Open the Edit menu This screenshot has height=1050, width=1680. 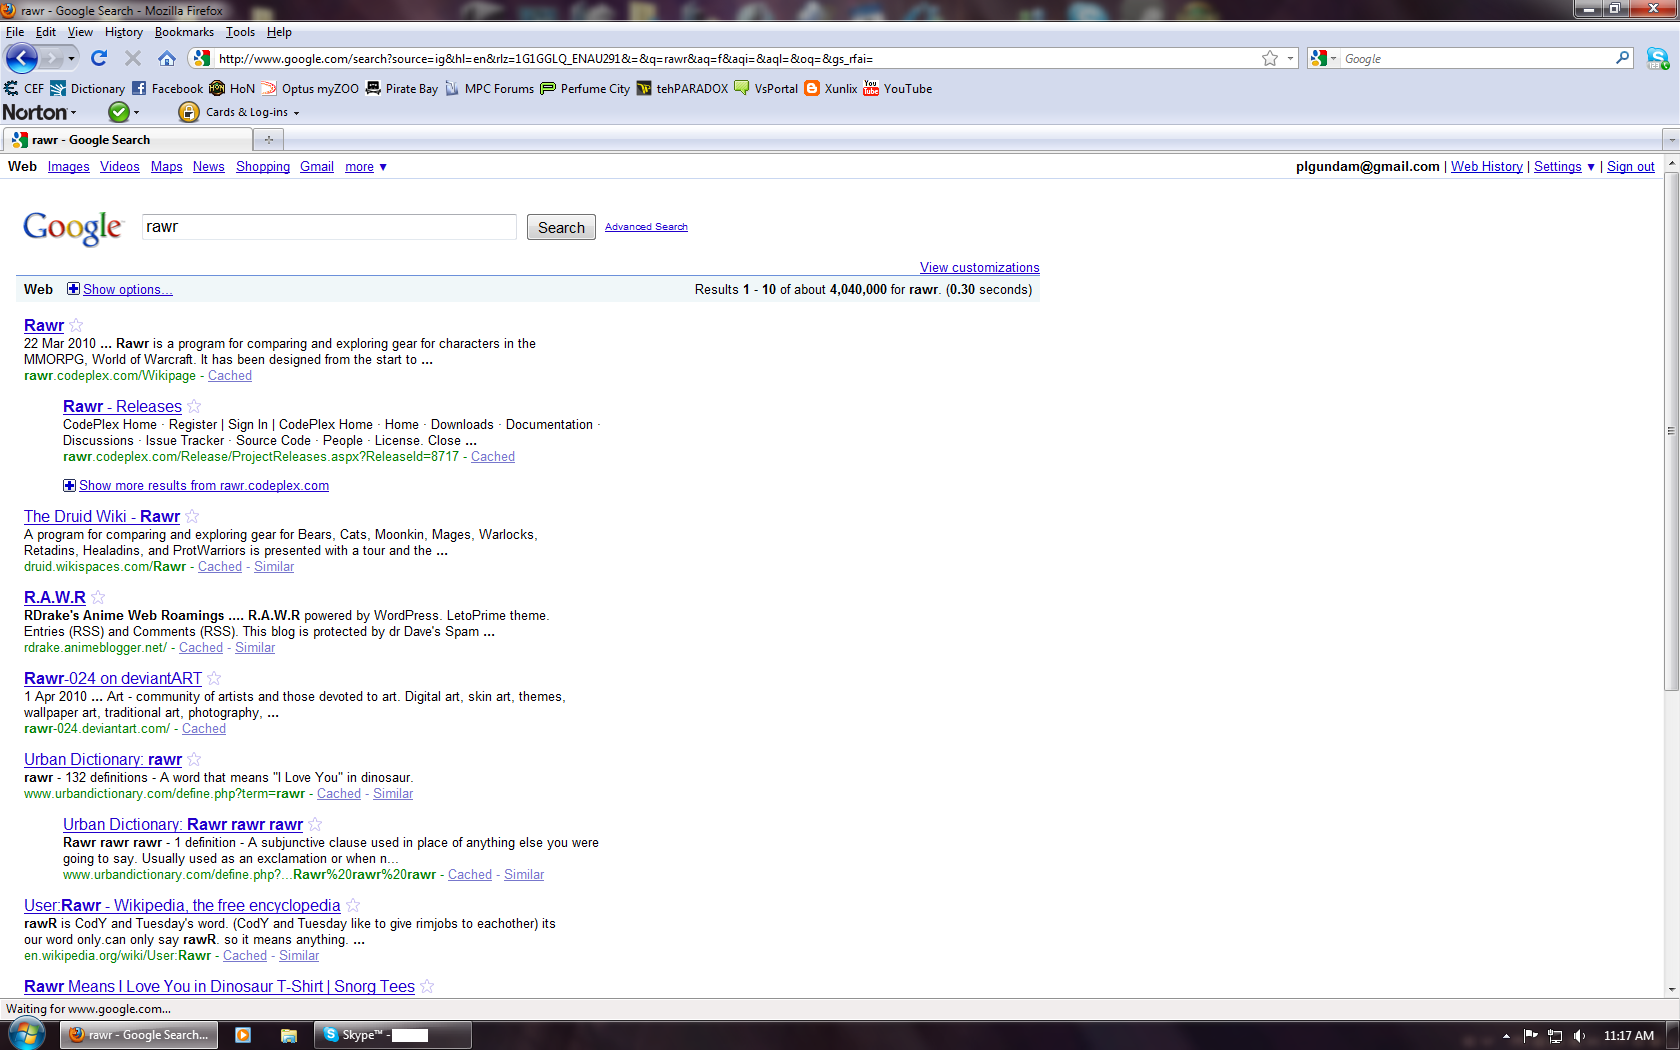[x=46, y=32]
